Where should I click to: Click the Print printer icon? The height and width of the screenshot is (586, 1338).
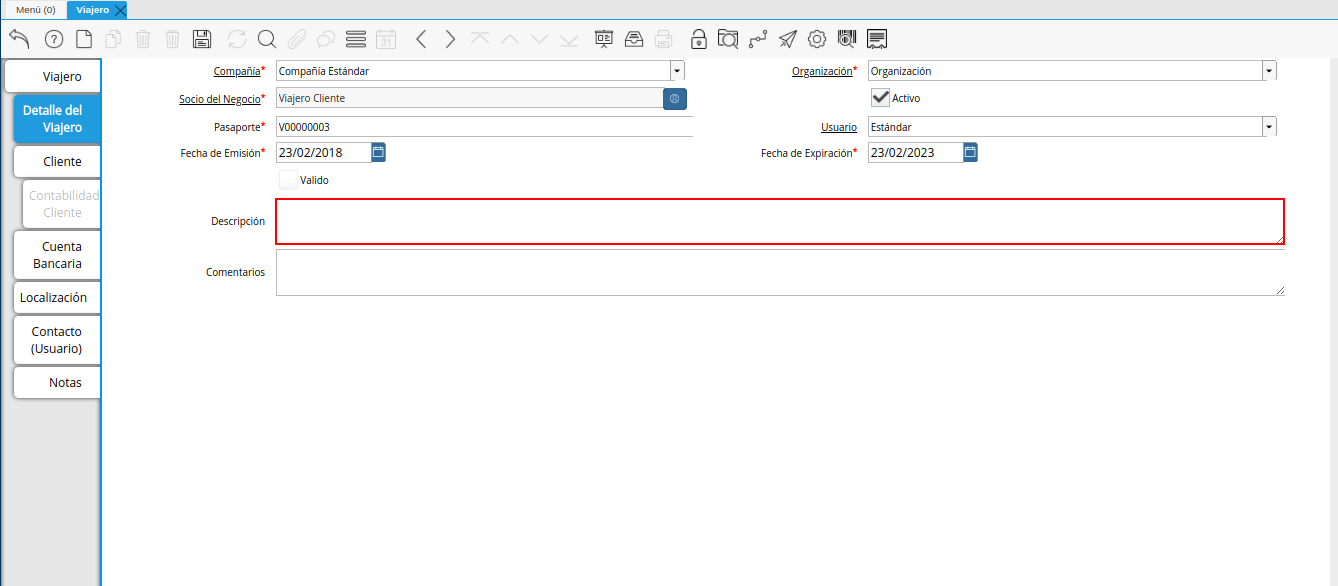point(664,39)
